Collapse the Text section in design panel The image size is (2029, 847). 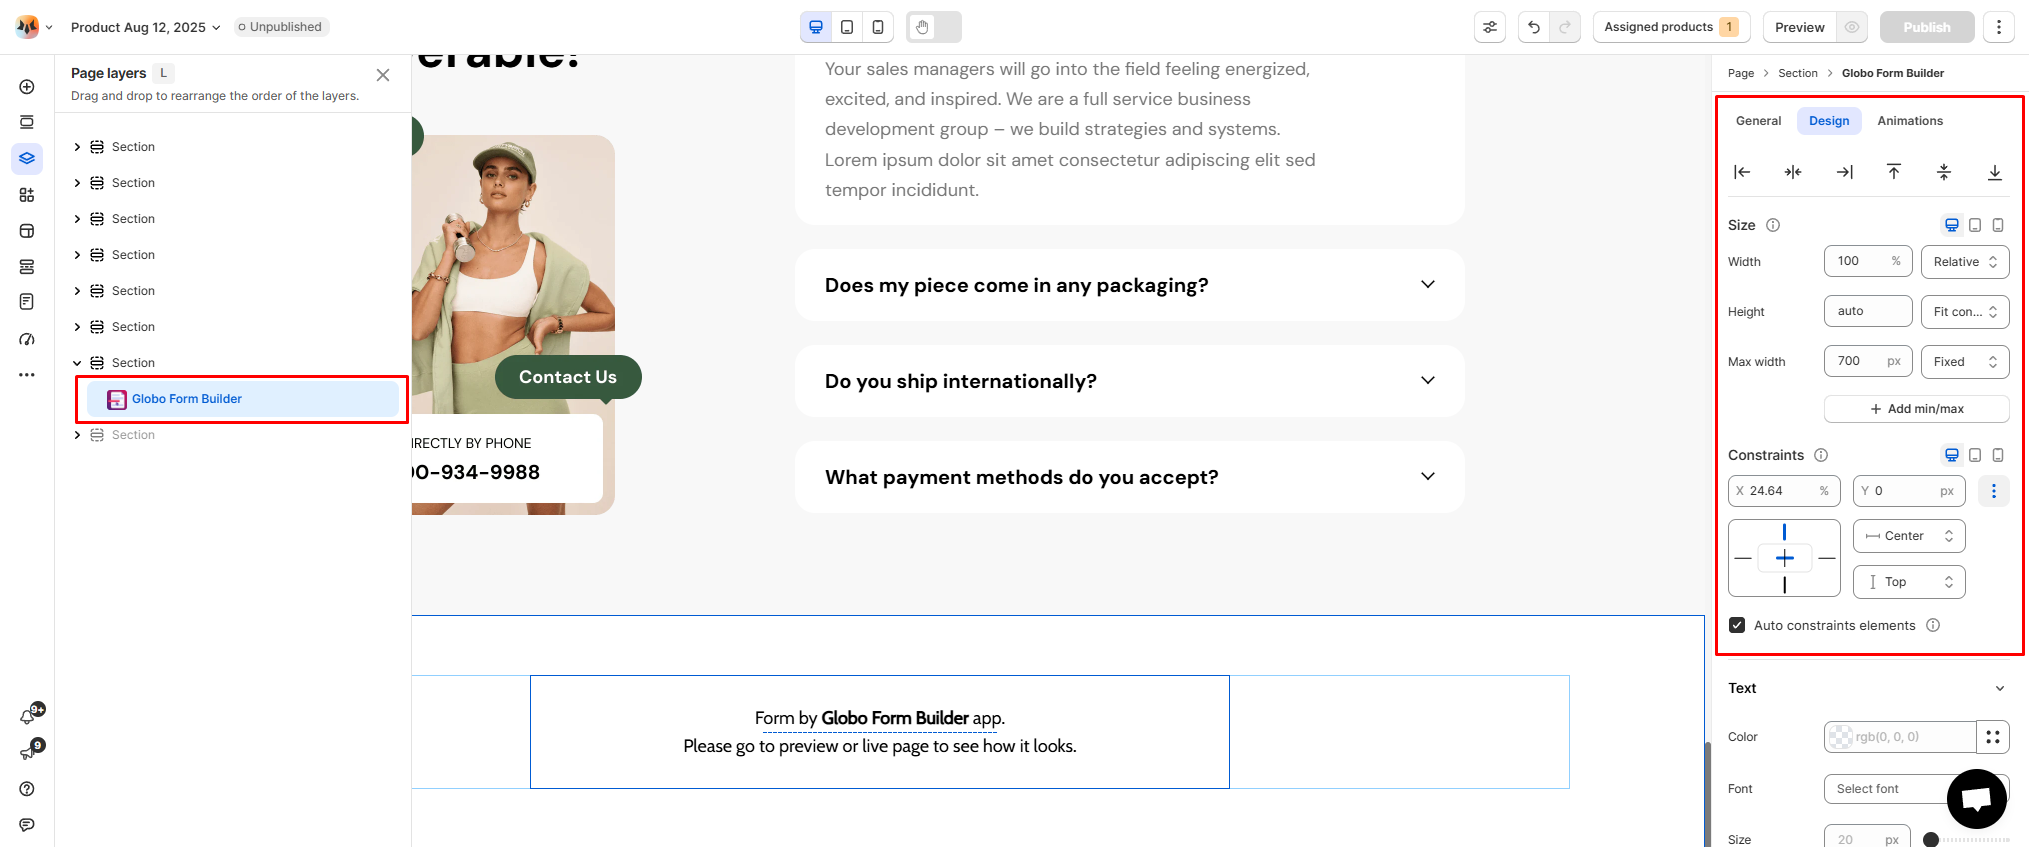(2000, 688)
